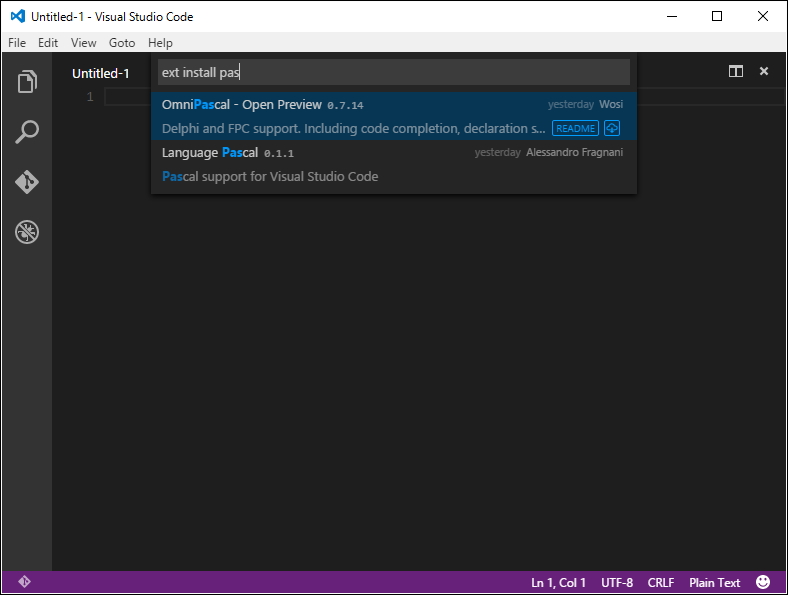Select OmniPascal - Open Preview extension

(394, 116)
